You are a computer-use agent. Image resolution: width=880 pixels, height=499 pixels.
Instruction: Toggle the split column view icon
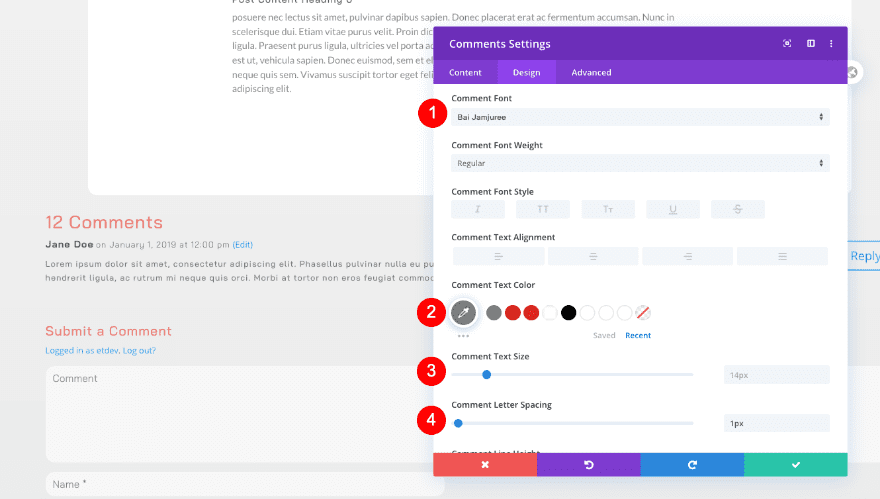[x=810, y=44]
